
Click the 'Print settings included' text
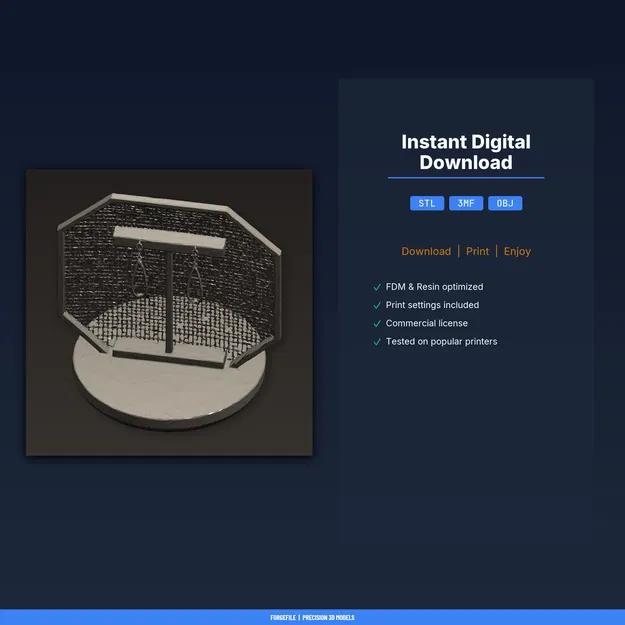point(432,305)
